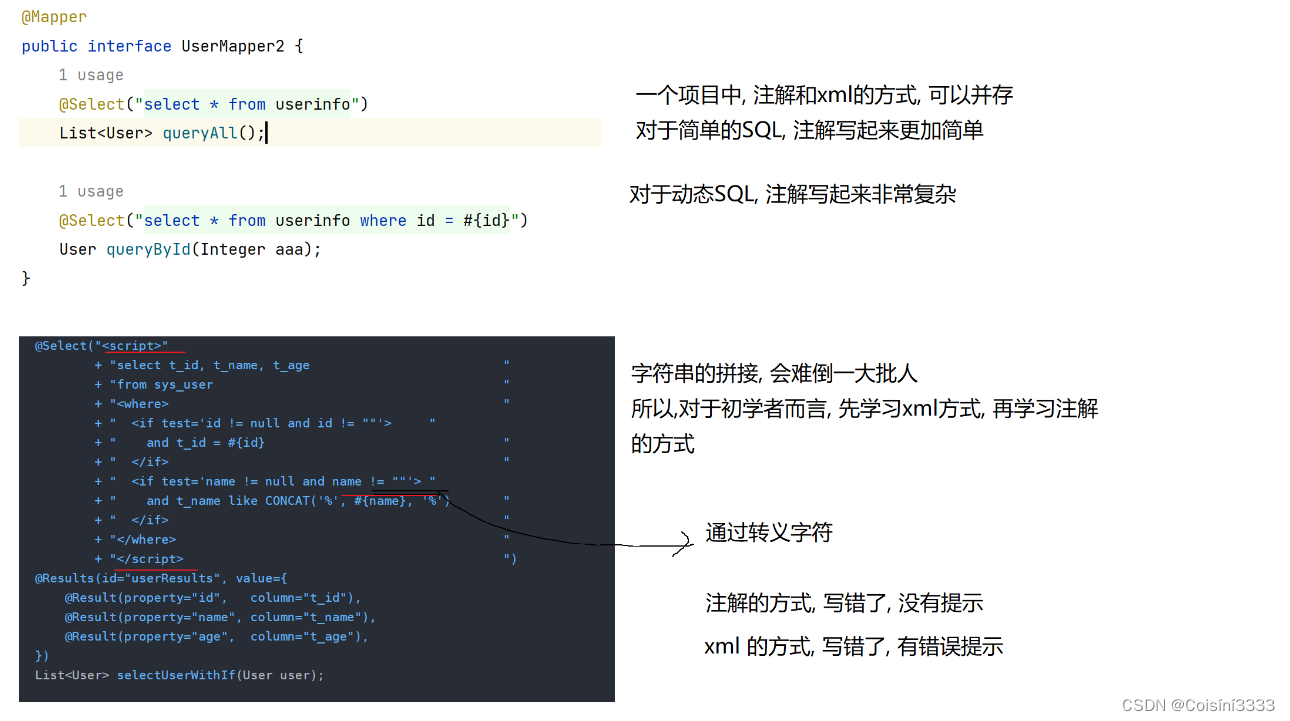
Task: Click the label '通过转义字符'
Action: [769, 533]
